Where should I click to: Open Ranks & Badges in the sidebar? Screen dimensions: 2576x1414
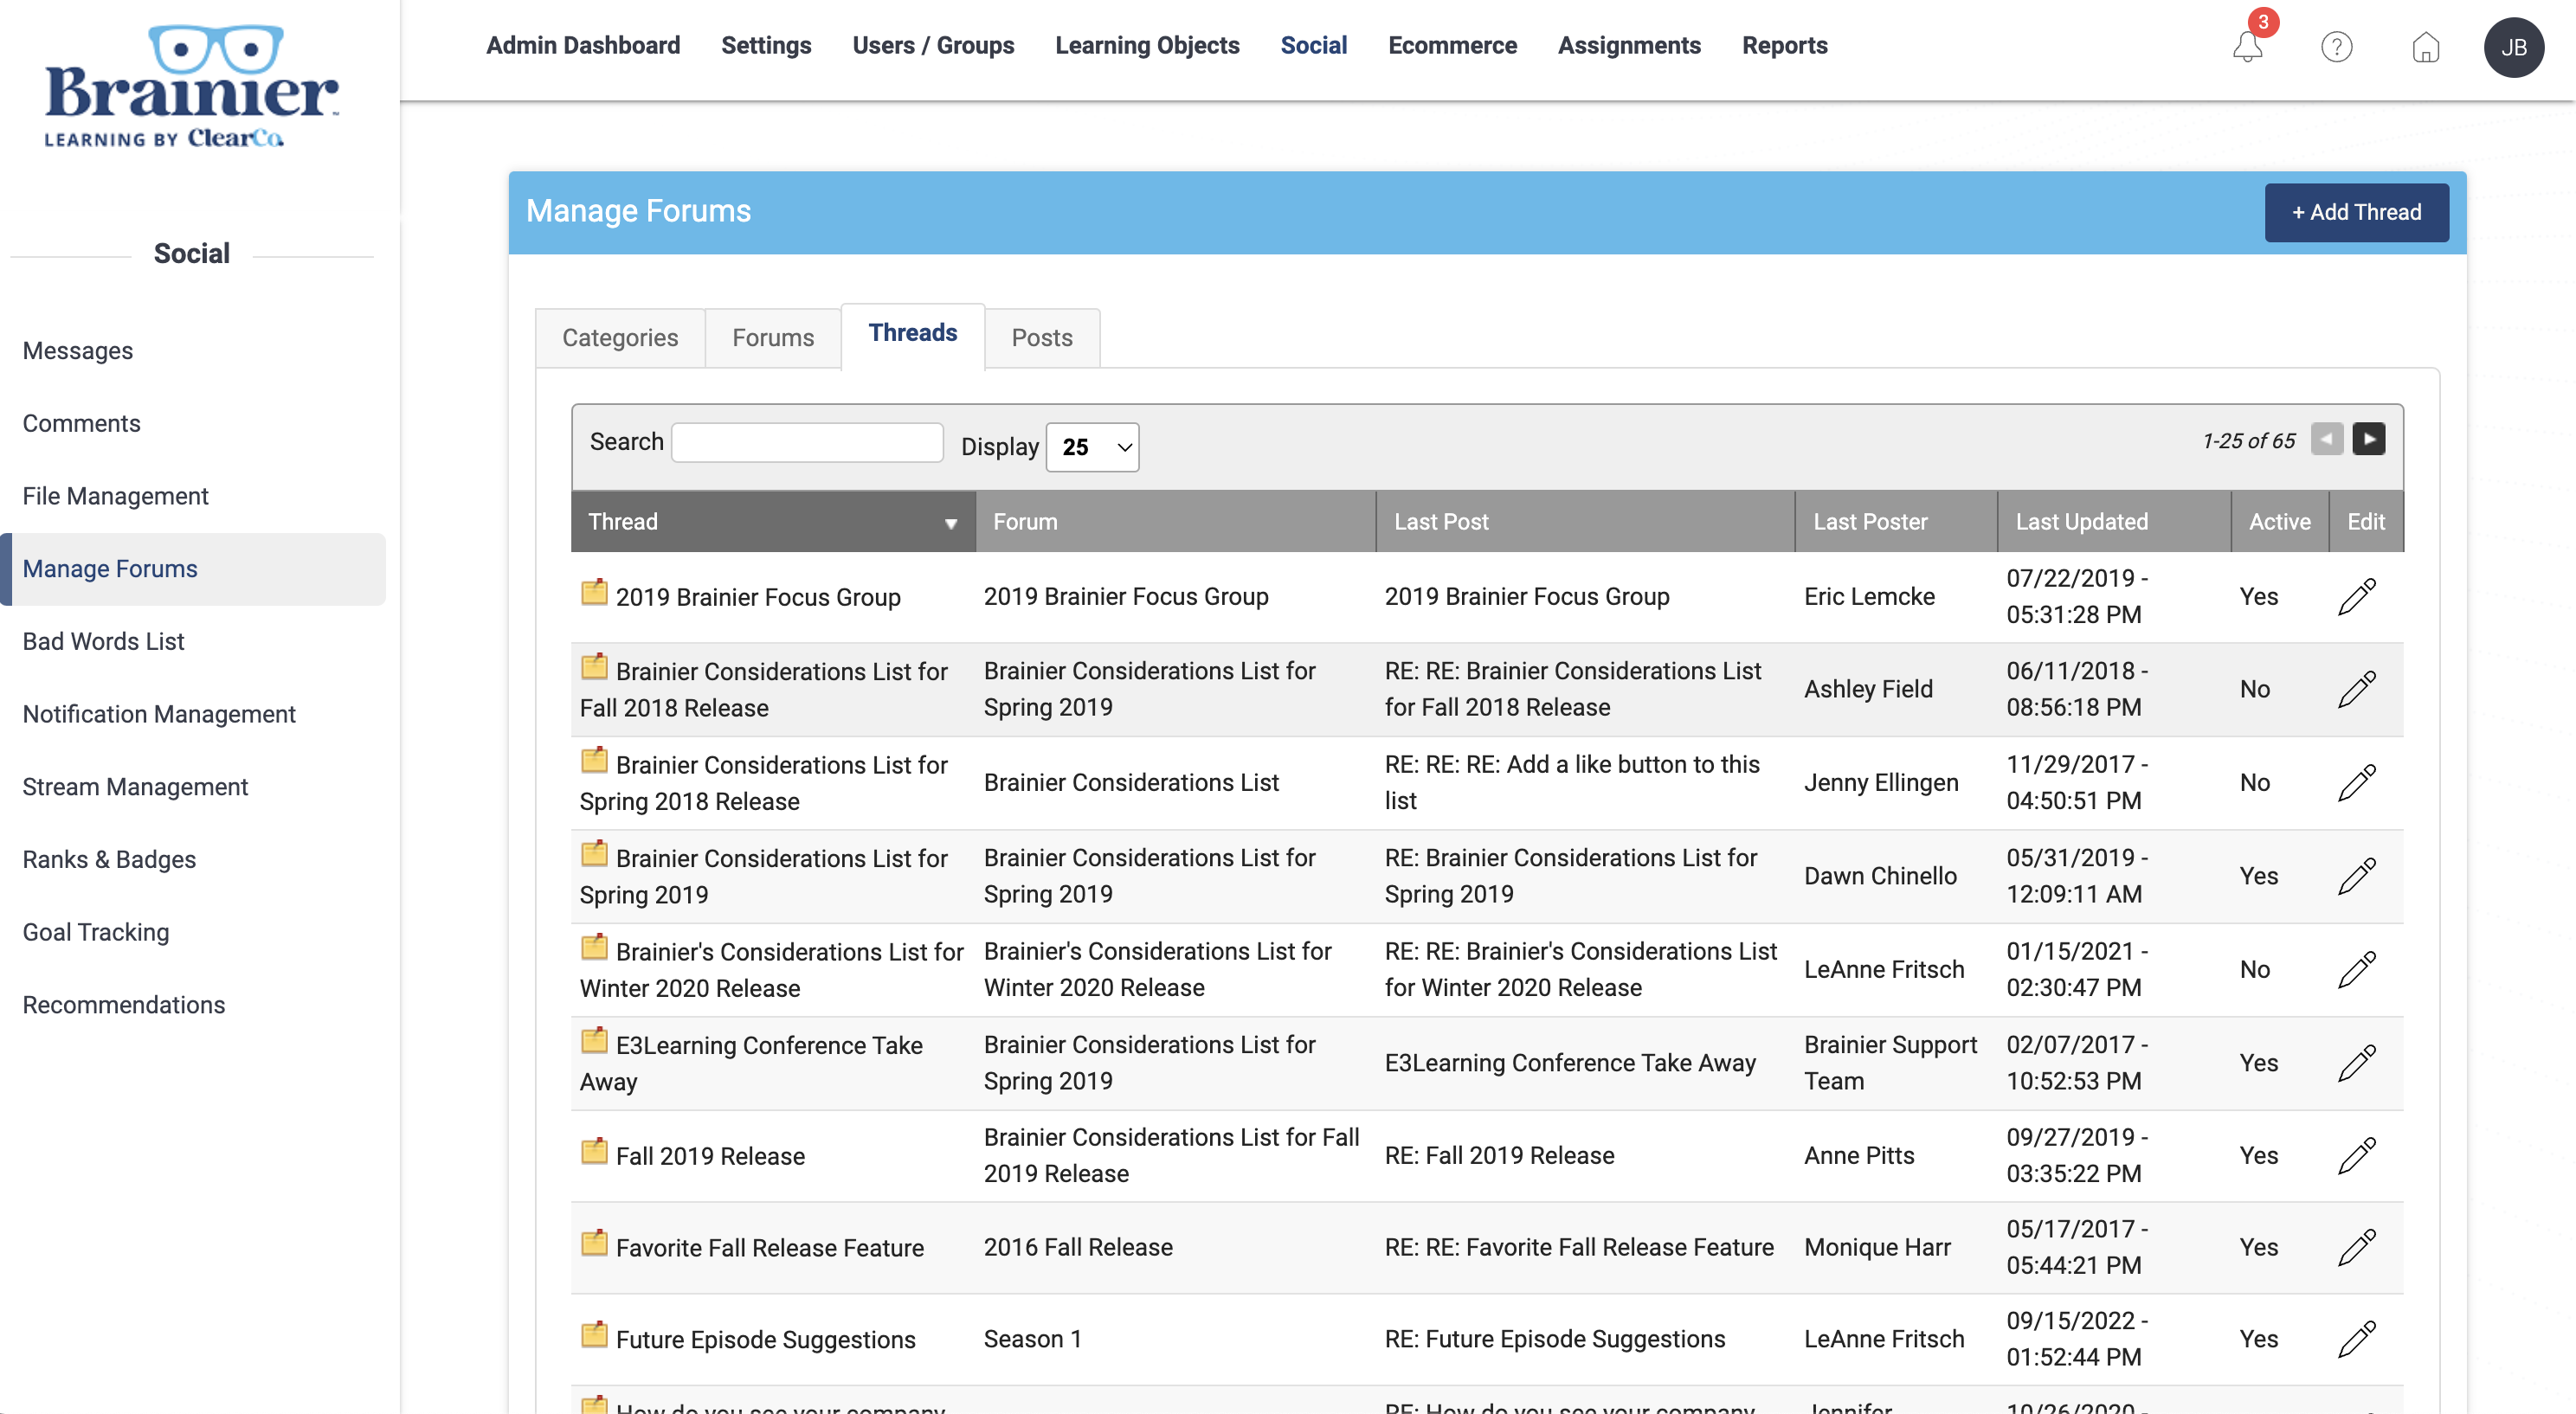point(109,860)
